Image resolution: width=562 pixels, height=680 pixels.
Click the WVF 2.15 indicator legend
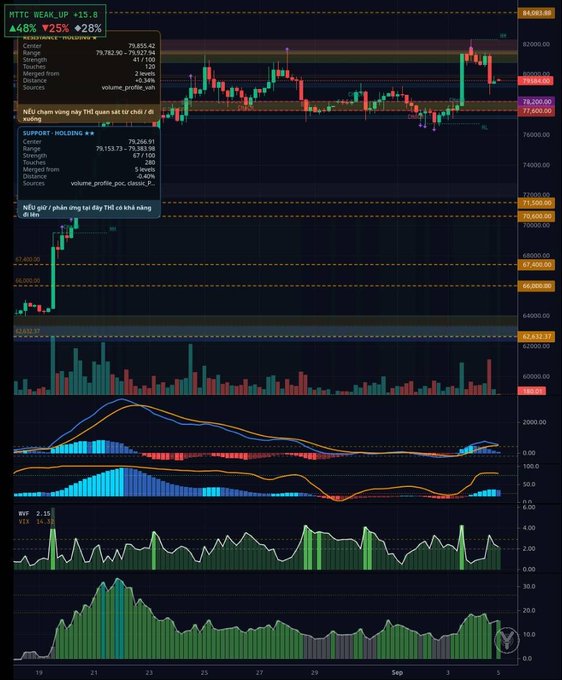point(35,513)
